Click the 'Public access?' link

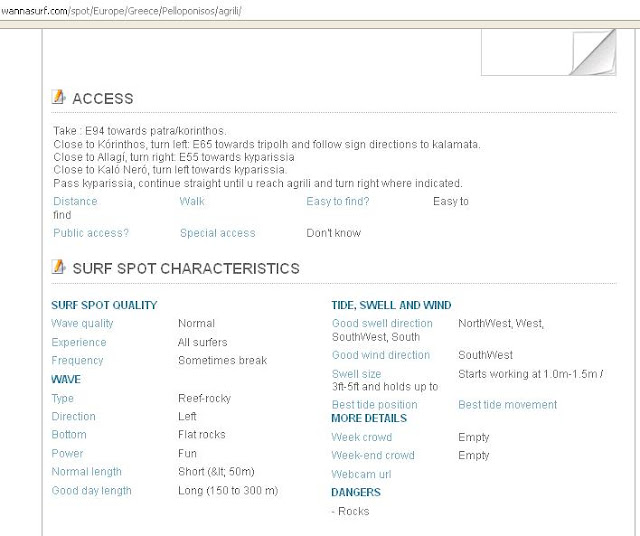[x=91, y=233]
